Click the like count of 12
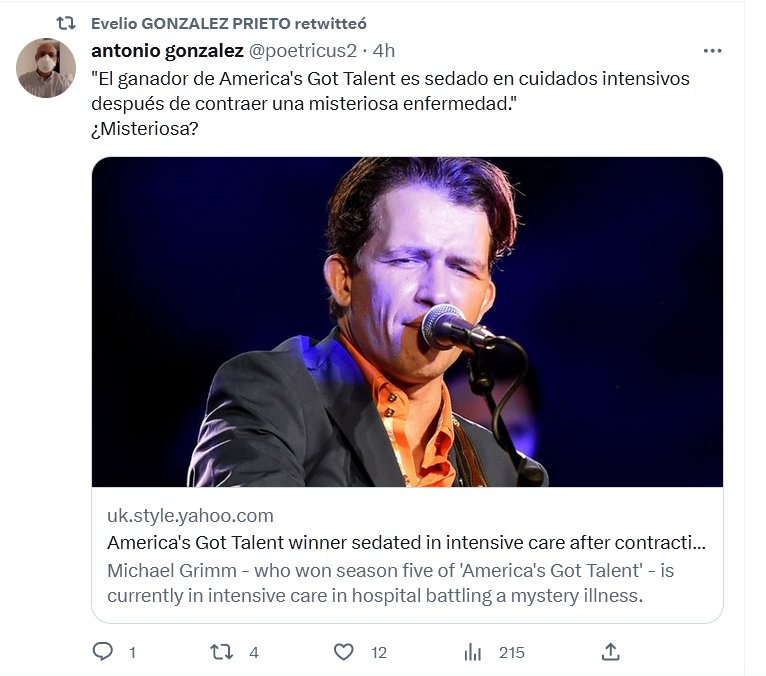 (378, 652)
